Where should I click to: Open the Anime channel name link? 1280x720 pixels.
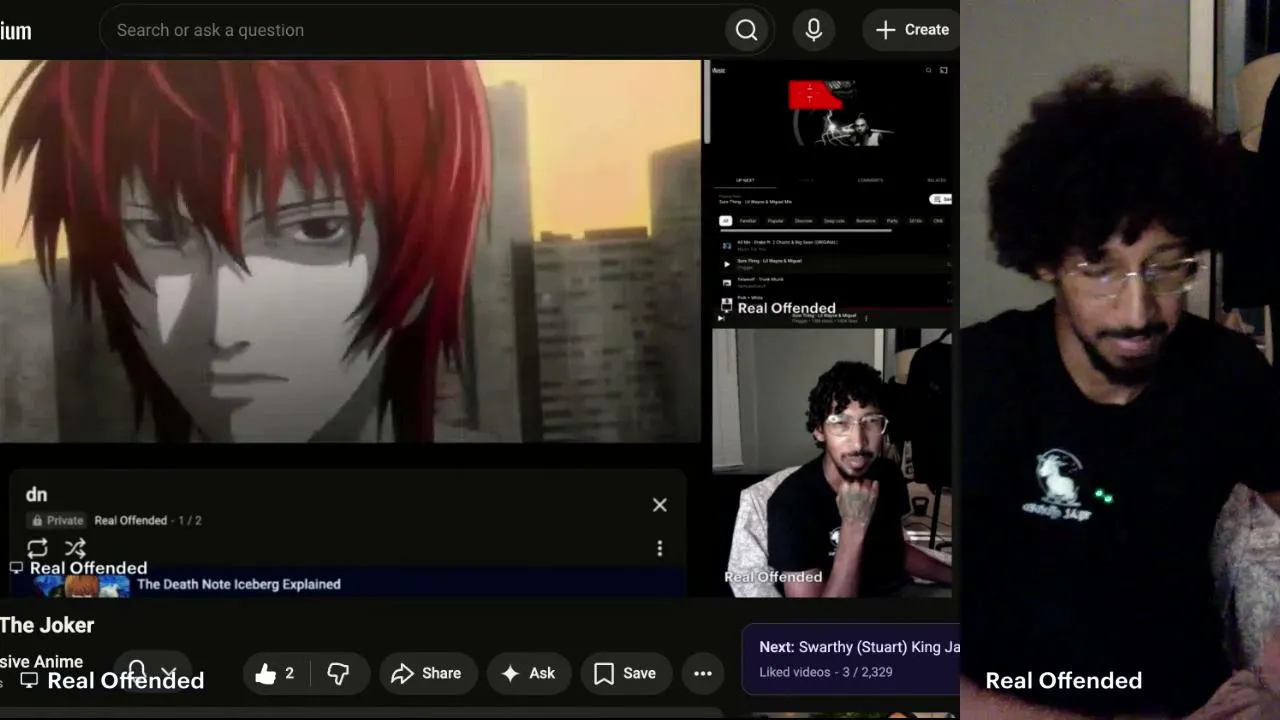tap(41, 661)
